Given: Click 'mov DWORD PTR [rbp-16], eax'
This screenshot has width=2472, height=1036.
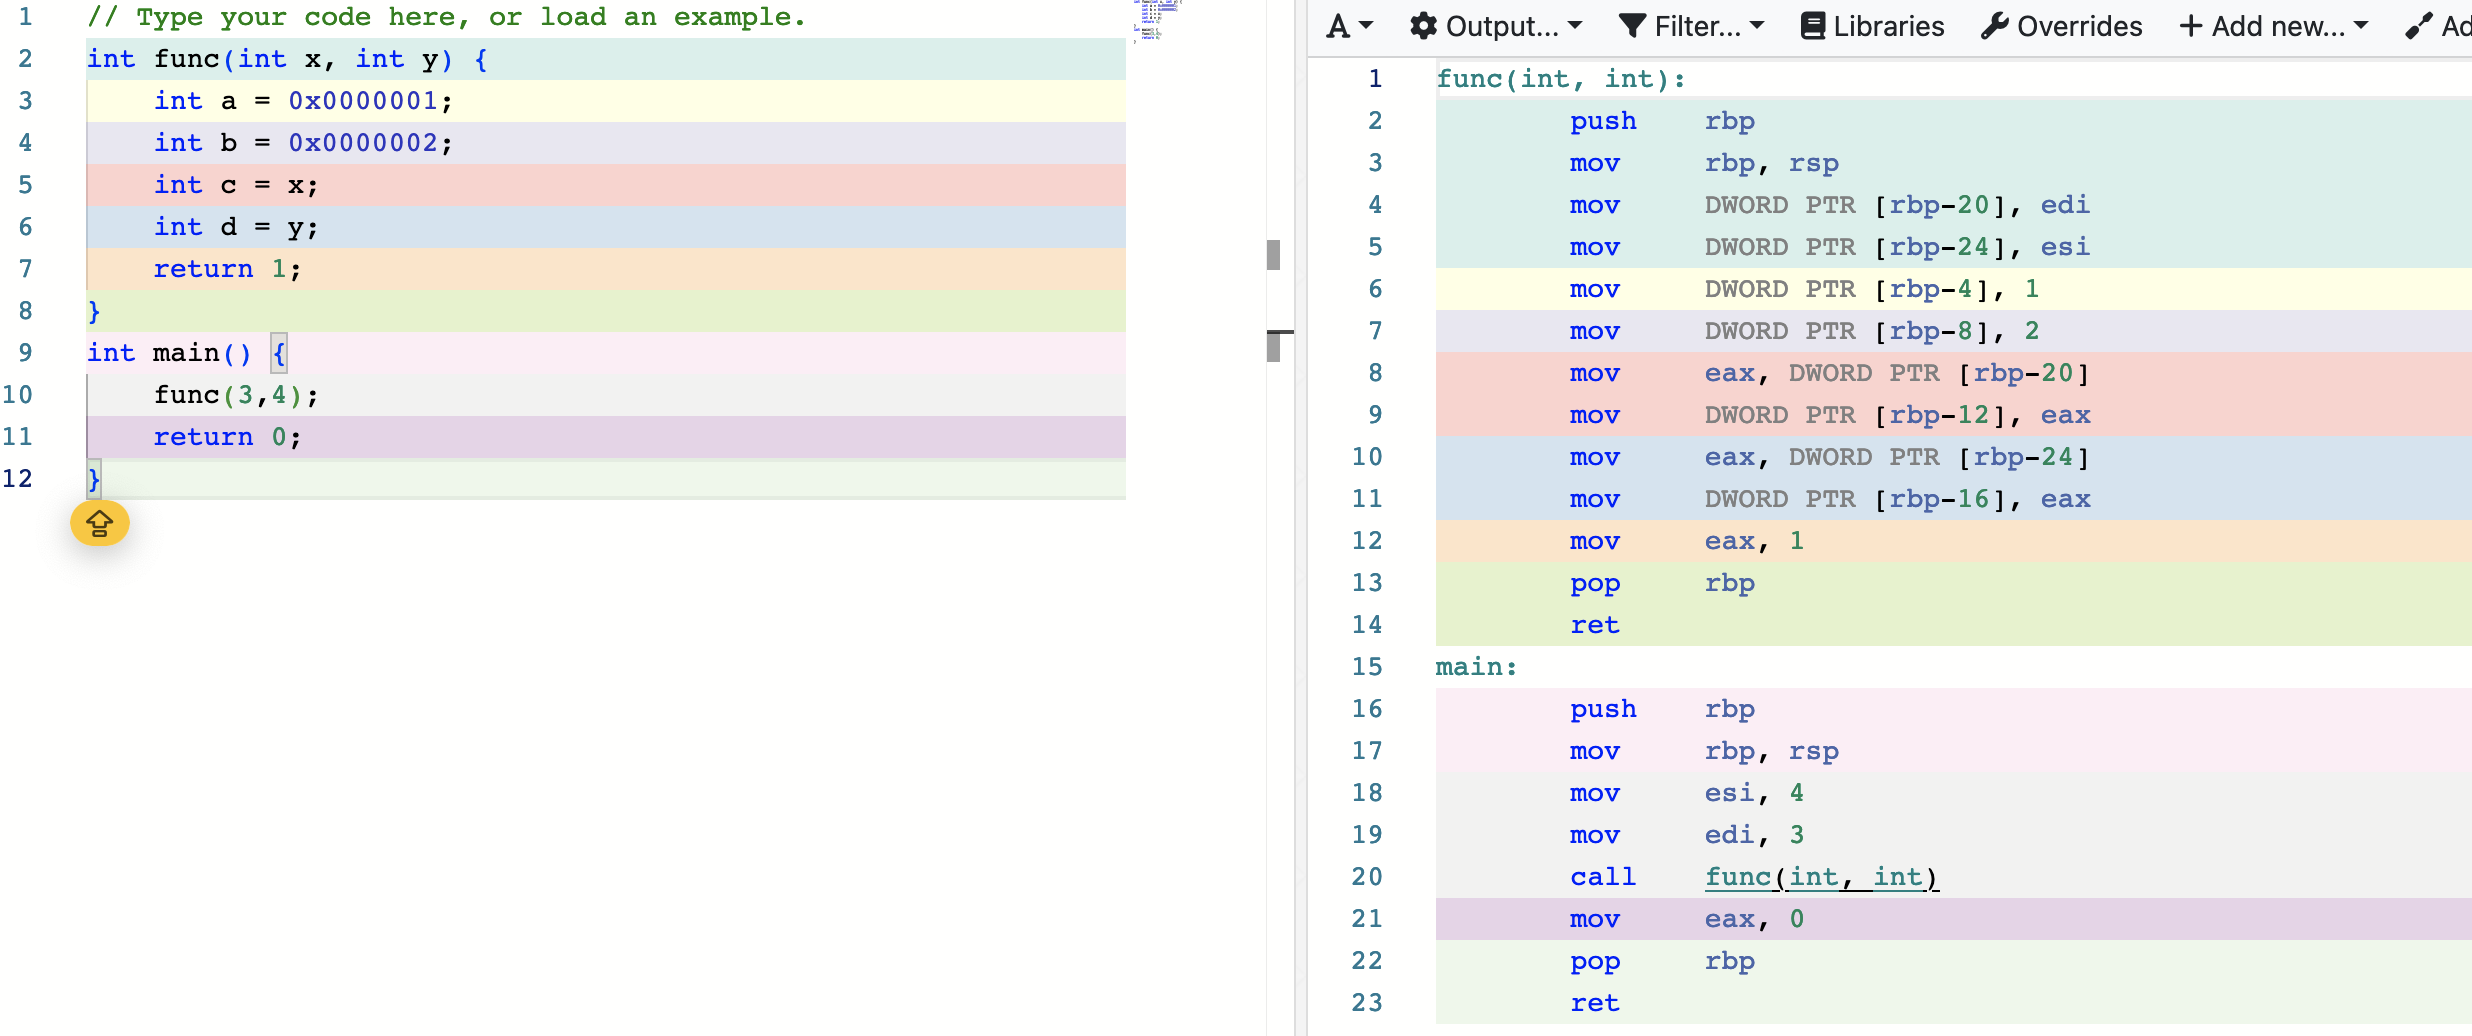Looking at the screenshot, I should coord(1830,499).
